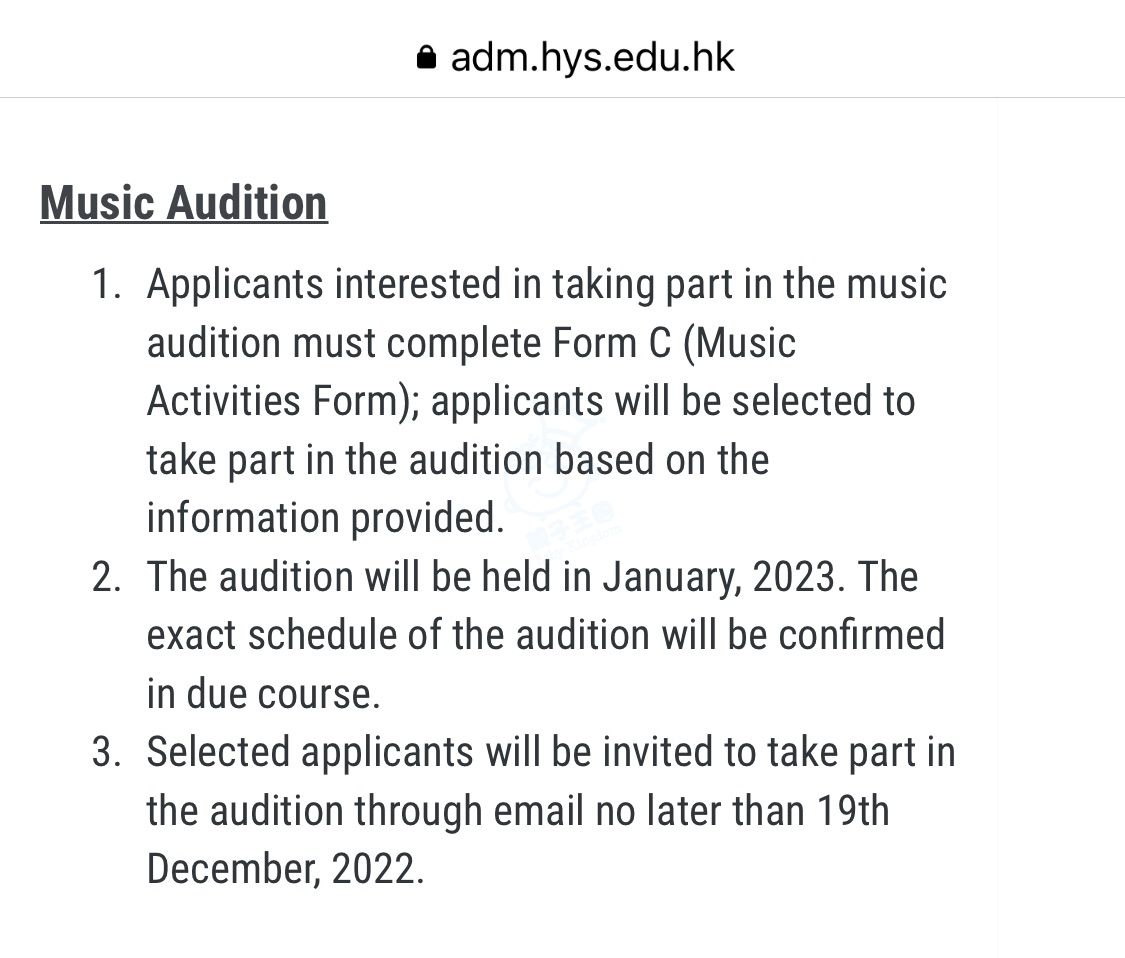Click the words Selected applicants
1125x958 pixels.
click(x=310, y=753)
